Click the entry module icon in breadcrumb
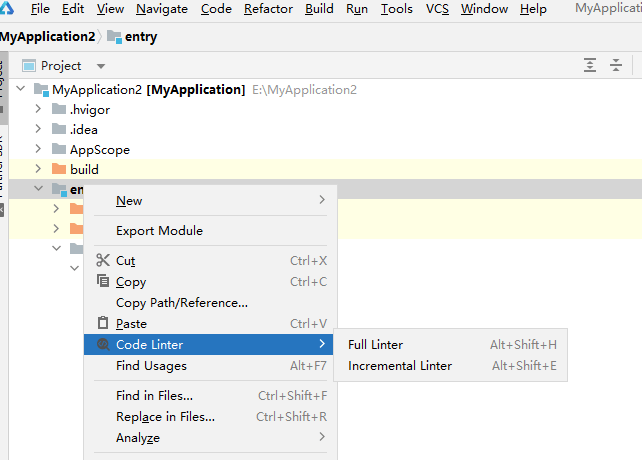 [114, 37]
